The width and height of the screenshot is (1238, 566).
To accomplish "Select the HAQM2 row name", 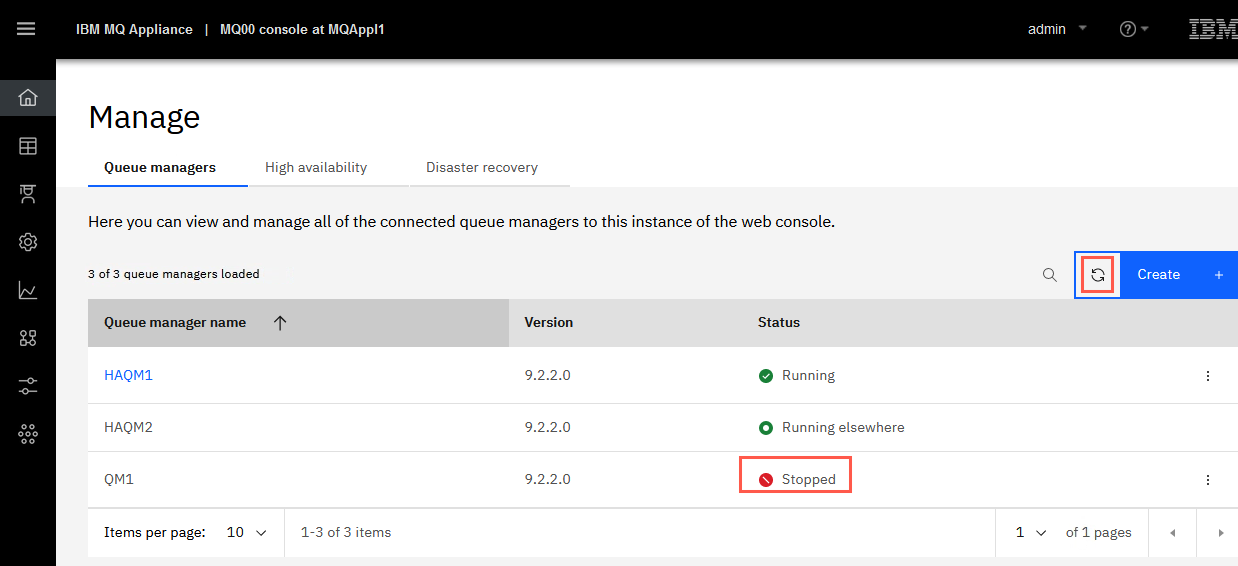I will pos(128,427).
